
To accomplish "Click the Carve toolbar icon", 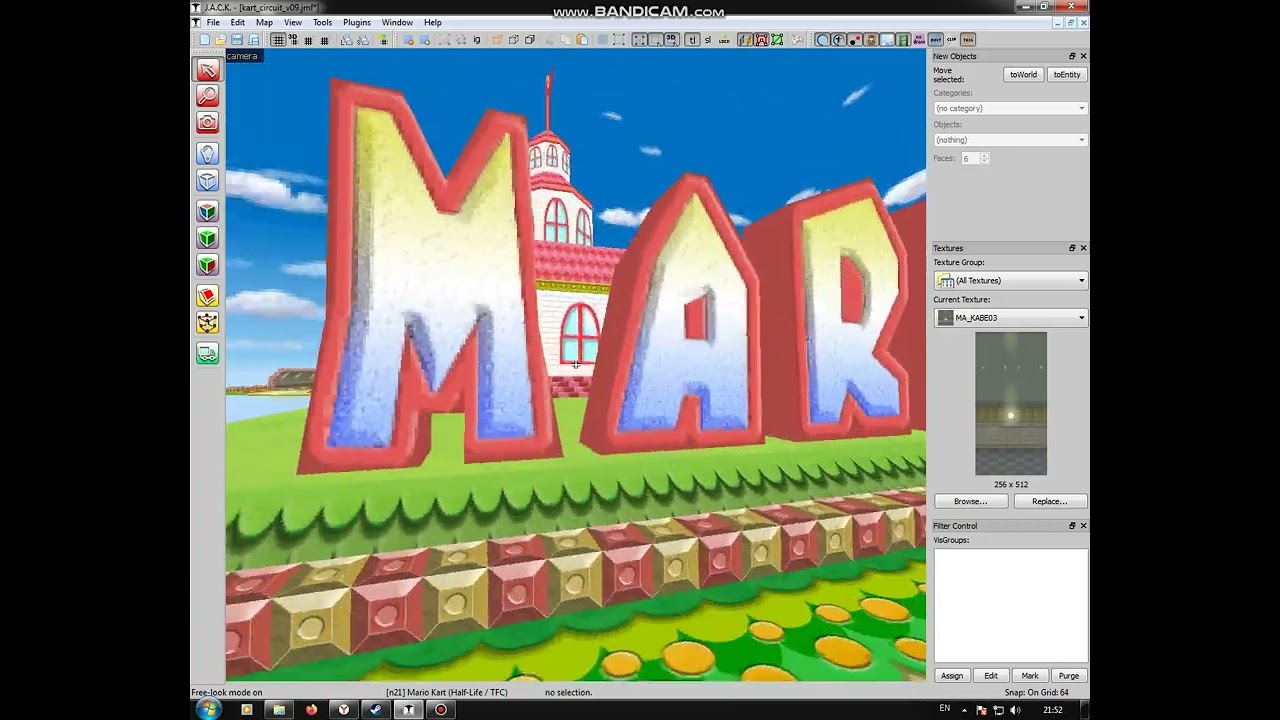I will (x=408, y=40).
